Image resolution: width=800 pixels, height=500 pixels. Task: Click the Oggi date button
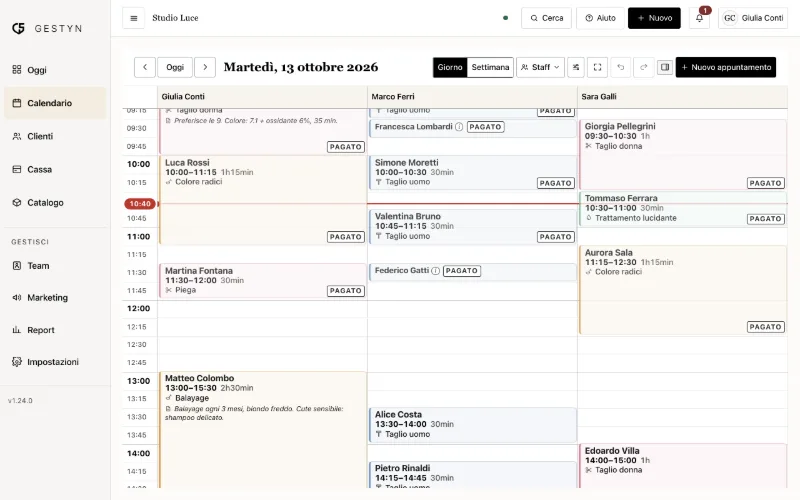tap(175, 67)
